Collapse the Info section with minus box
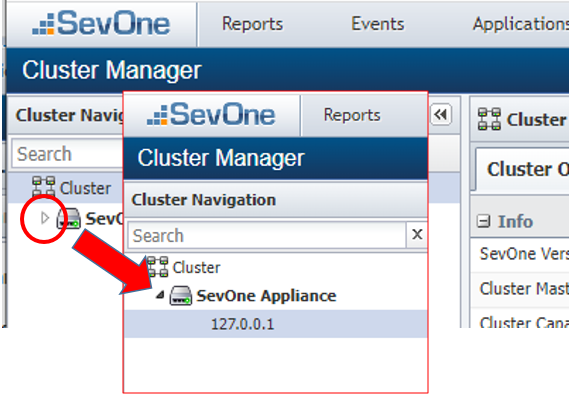Viewport: 571px width, 394px height. tap(483, 221)
